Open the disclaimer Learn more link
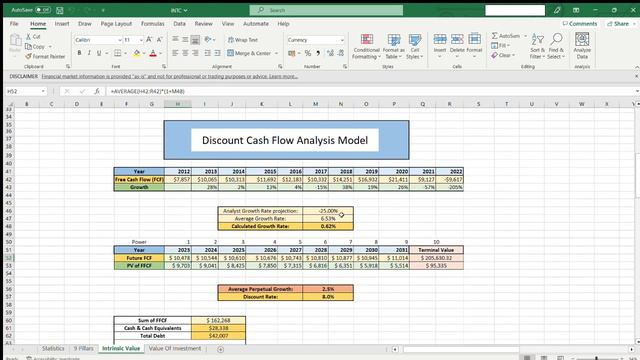 [x=284, y=76]
